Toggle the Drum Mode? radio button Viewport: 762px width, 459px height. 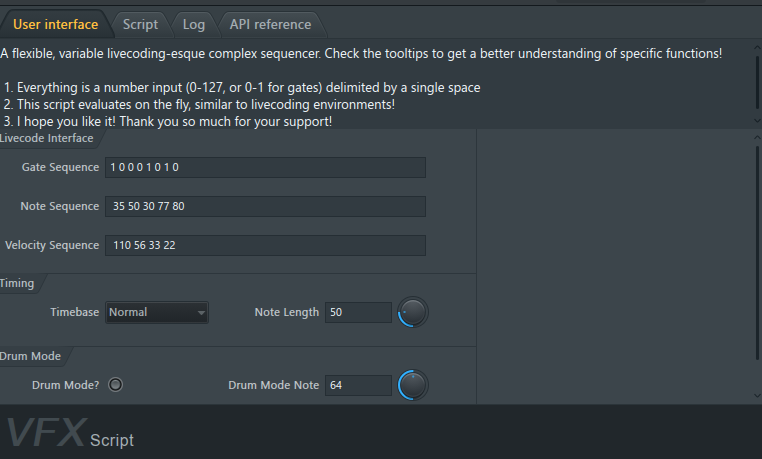115,385
